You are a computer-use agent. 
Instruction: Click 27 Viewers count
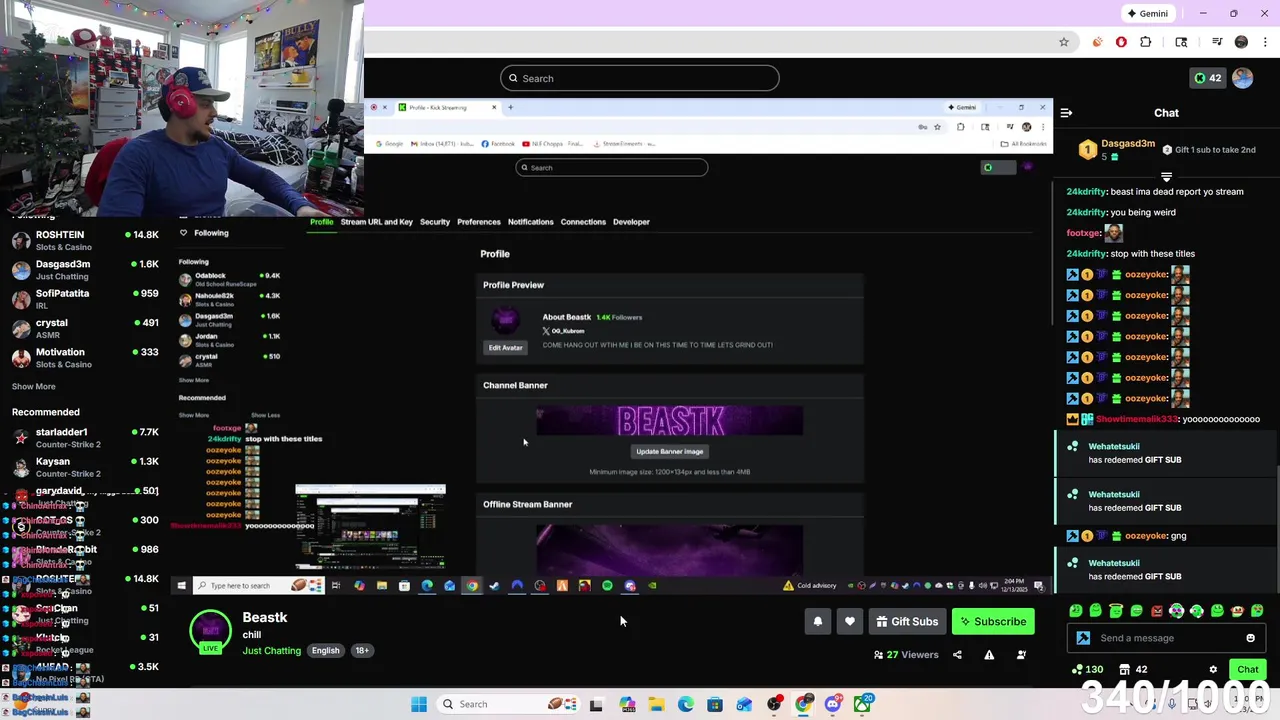pos(906,655)
